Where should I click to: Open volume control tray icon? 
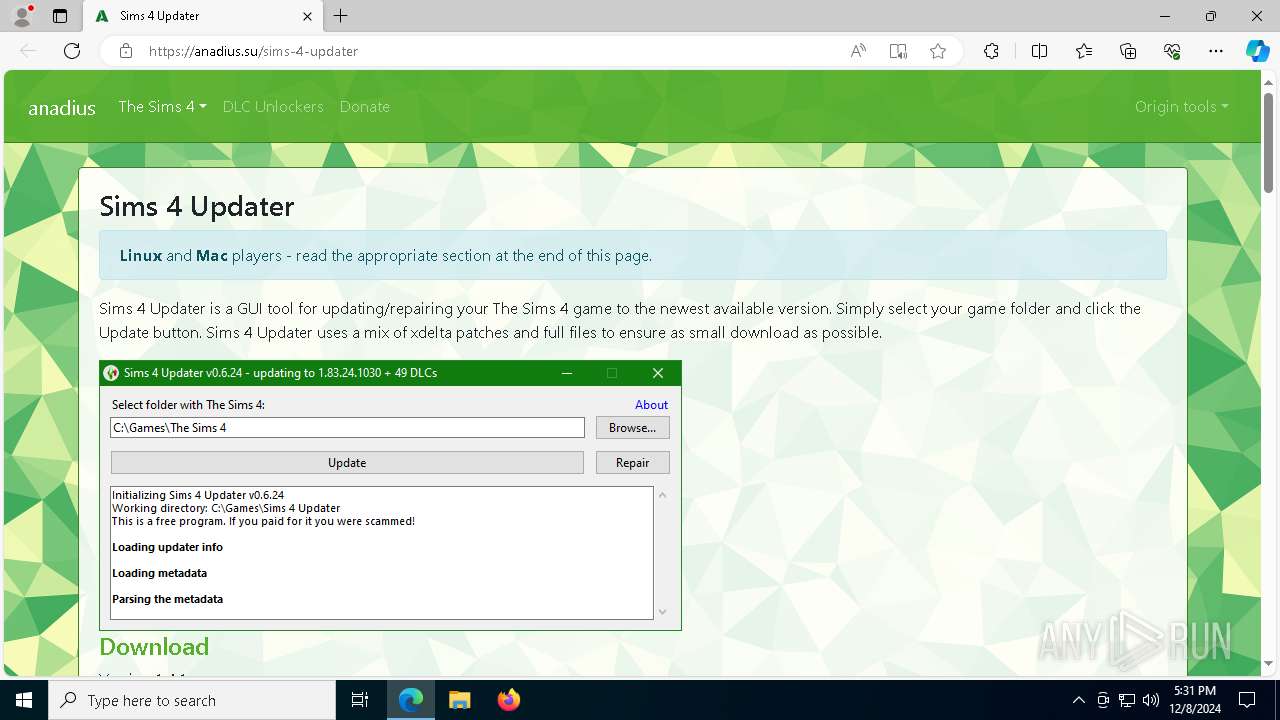pos(1150,700)
